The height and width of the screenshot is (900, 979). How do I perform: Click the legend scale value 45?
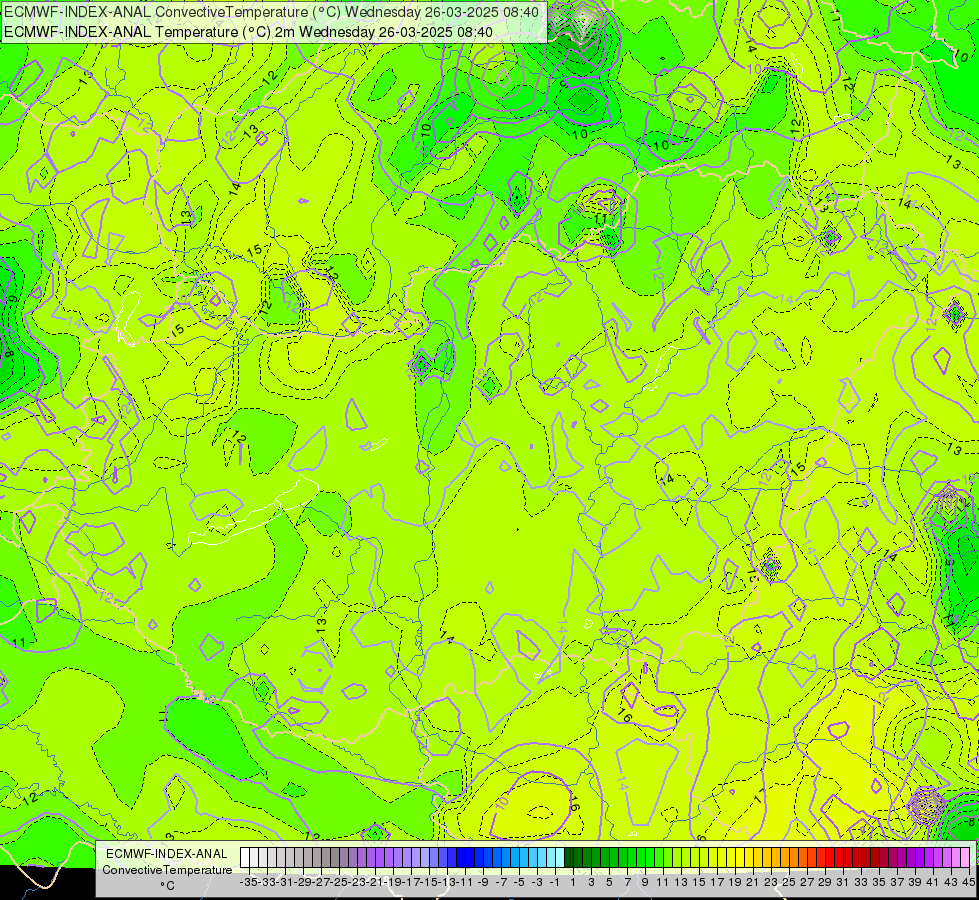coord(968,882)
